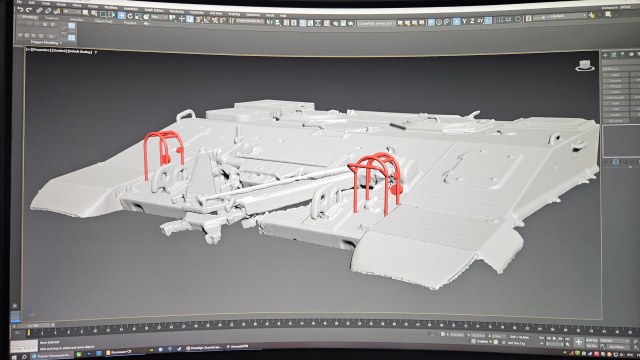Click the Play Animation button

[x=555, y=338]
